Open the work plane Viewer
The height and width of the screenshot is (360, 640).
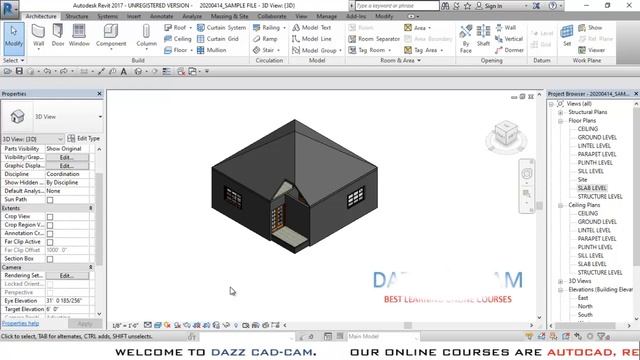point(591,50)
